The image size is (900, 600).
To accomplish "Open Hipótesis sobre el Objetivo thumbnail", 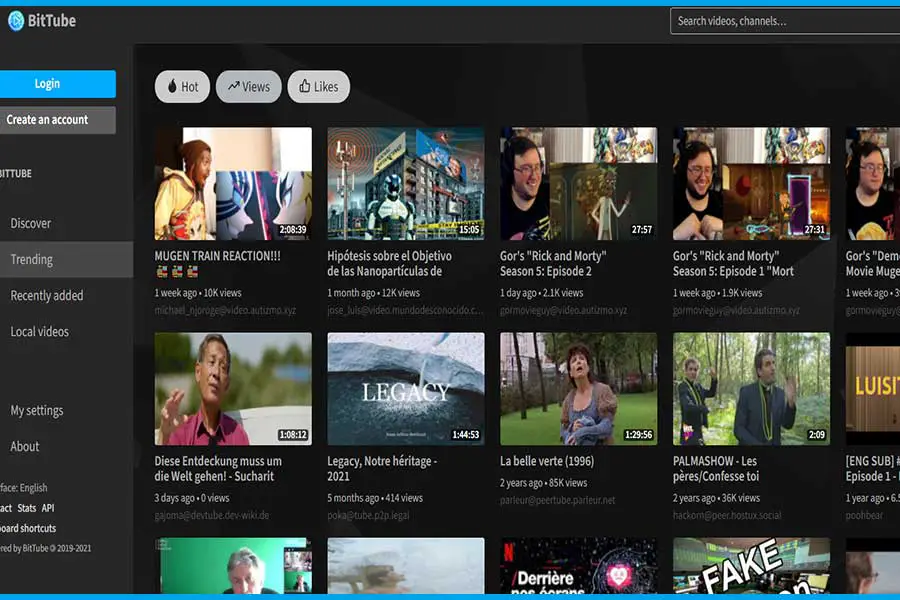I will pyautogui.click(x=406, y=184).
